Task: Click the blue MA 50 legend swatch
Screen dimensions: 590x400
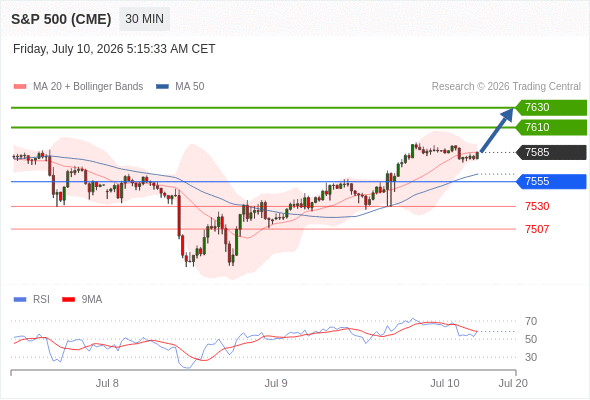Action: (x=162, y=87)
